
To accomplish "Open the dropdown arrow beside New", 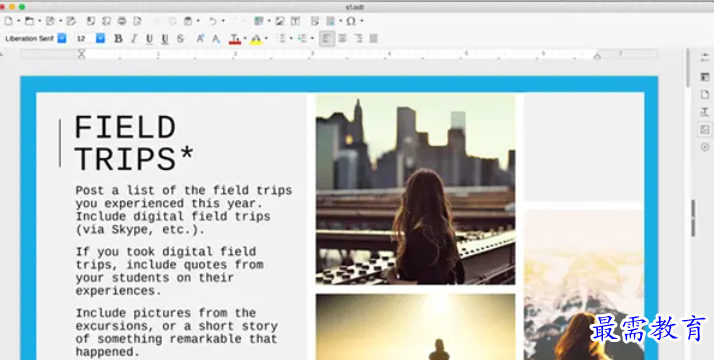I will coord(19,21).
